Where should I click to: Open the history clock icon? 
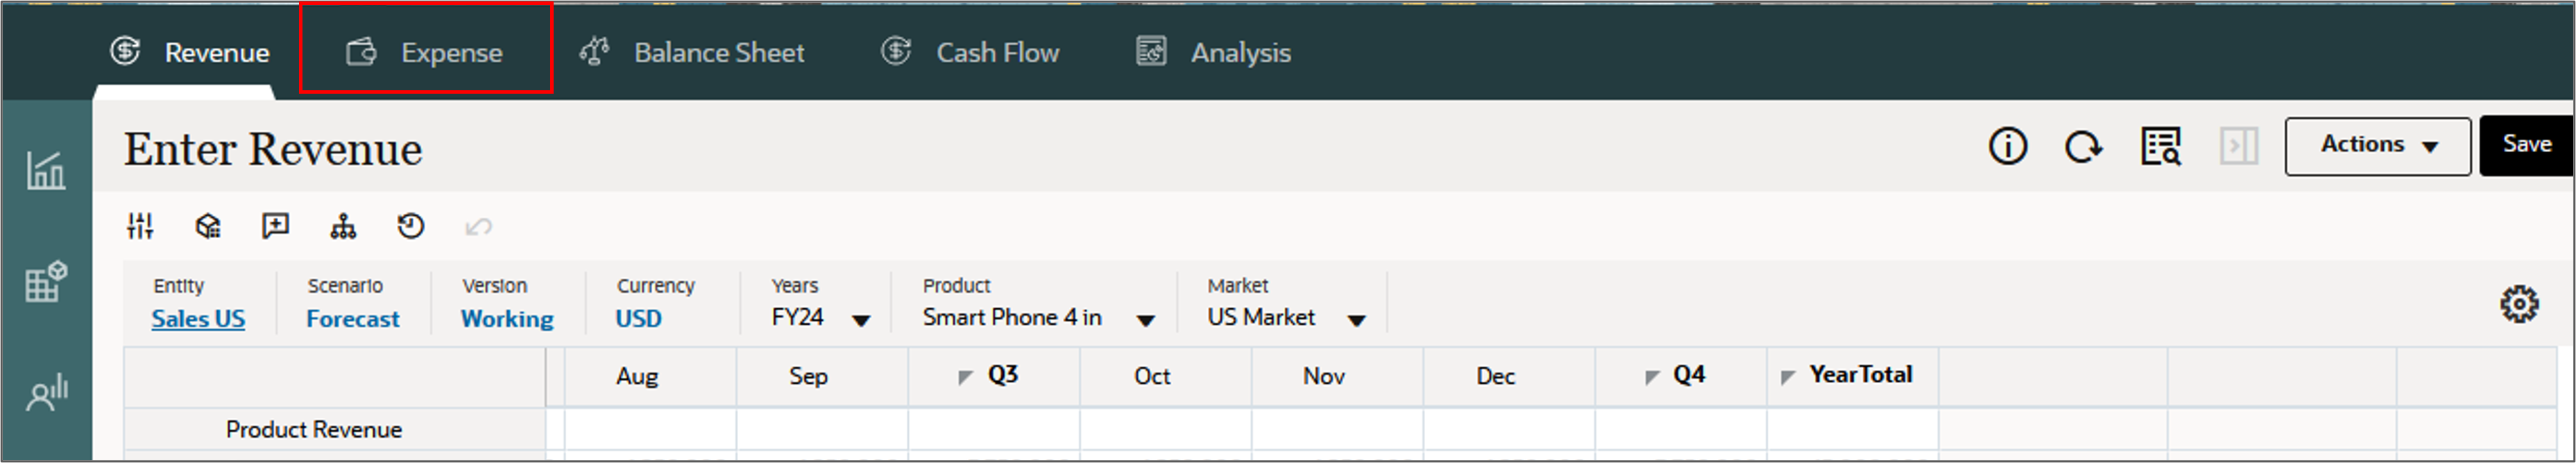410,227
